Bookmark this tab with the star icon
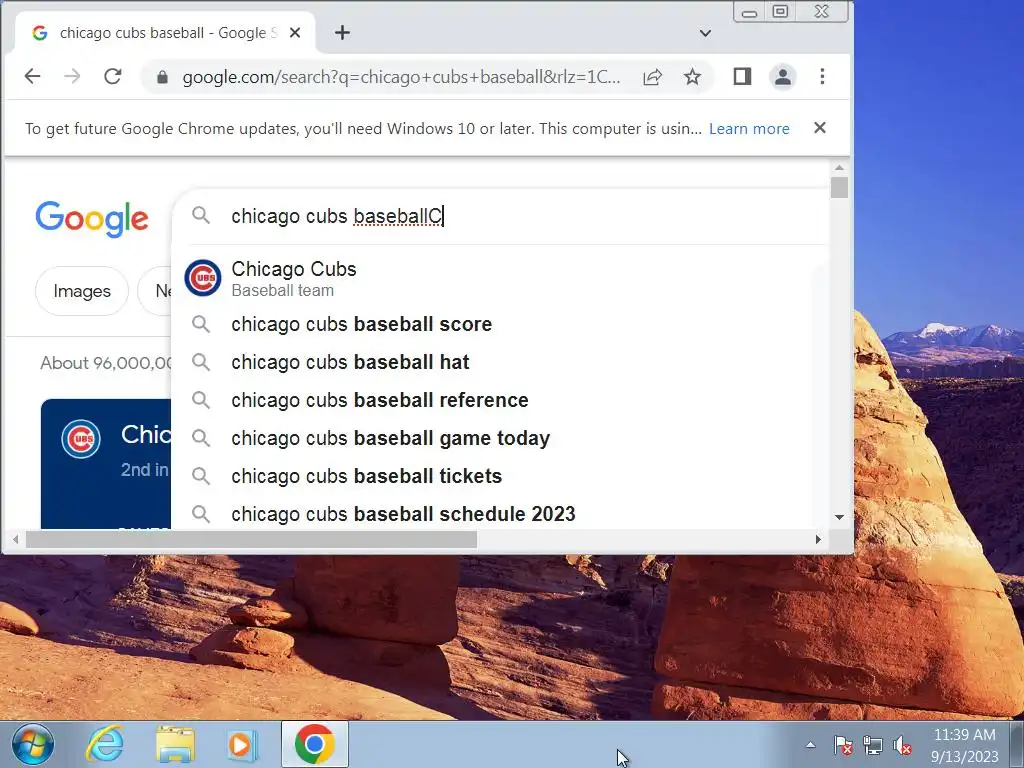This screenshot has width=1024, height=768. [692, 77]
